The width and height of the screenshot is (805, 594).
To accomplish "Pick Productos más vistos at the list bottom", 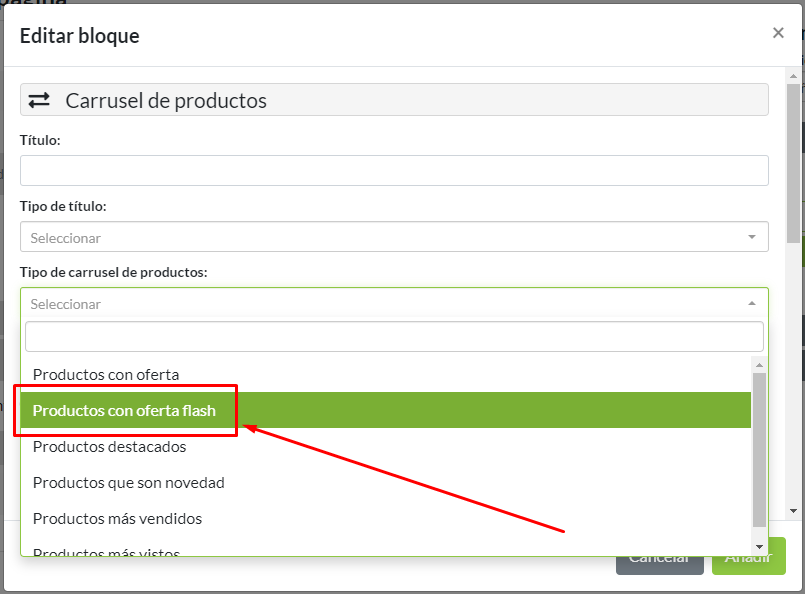I will [x=104, y=550].
